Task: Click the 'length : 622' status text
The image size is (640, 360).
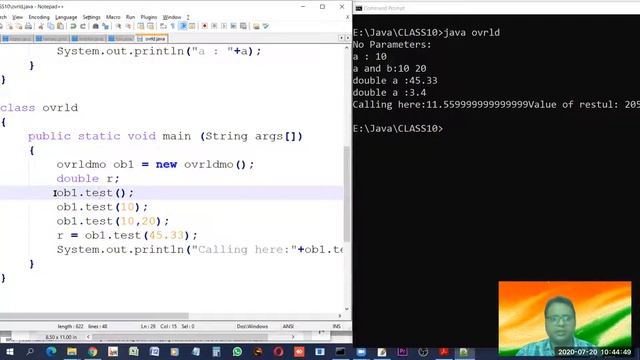Action: click(70, 326)
